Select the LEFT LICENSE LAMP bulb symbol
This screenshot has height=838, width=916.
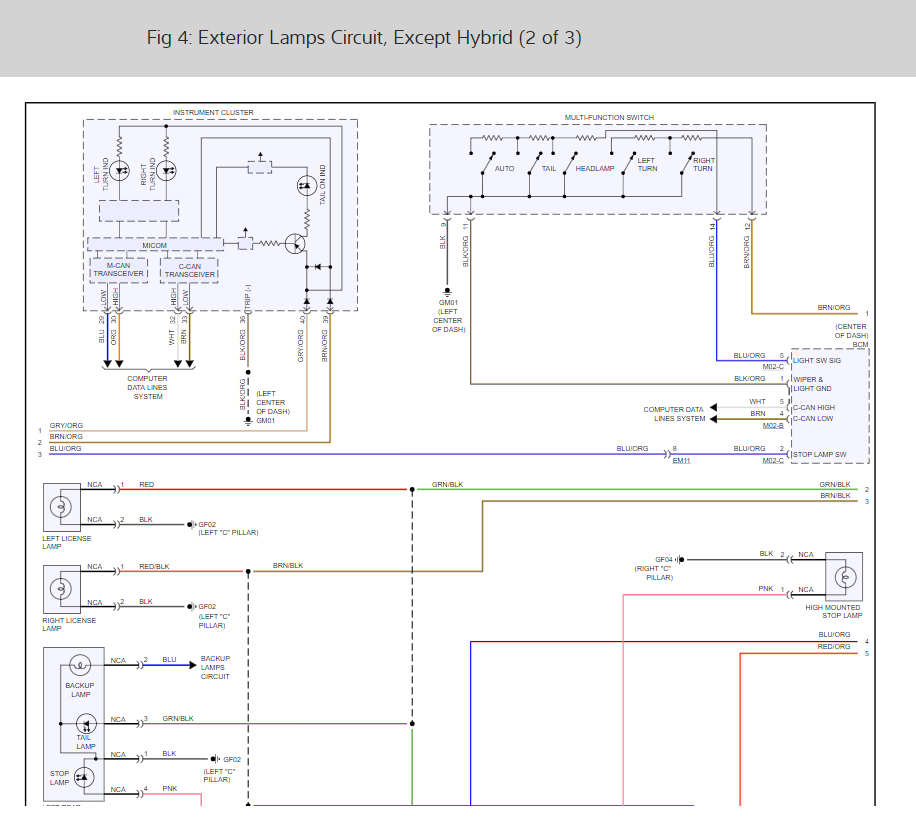(60, 507)
